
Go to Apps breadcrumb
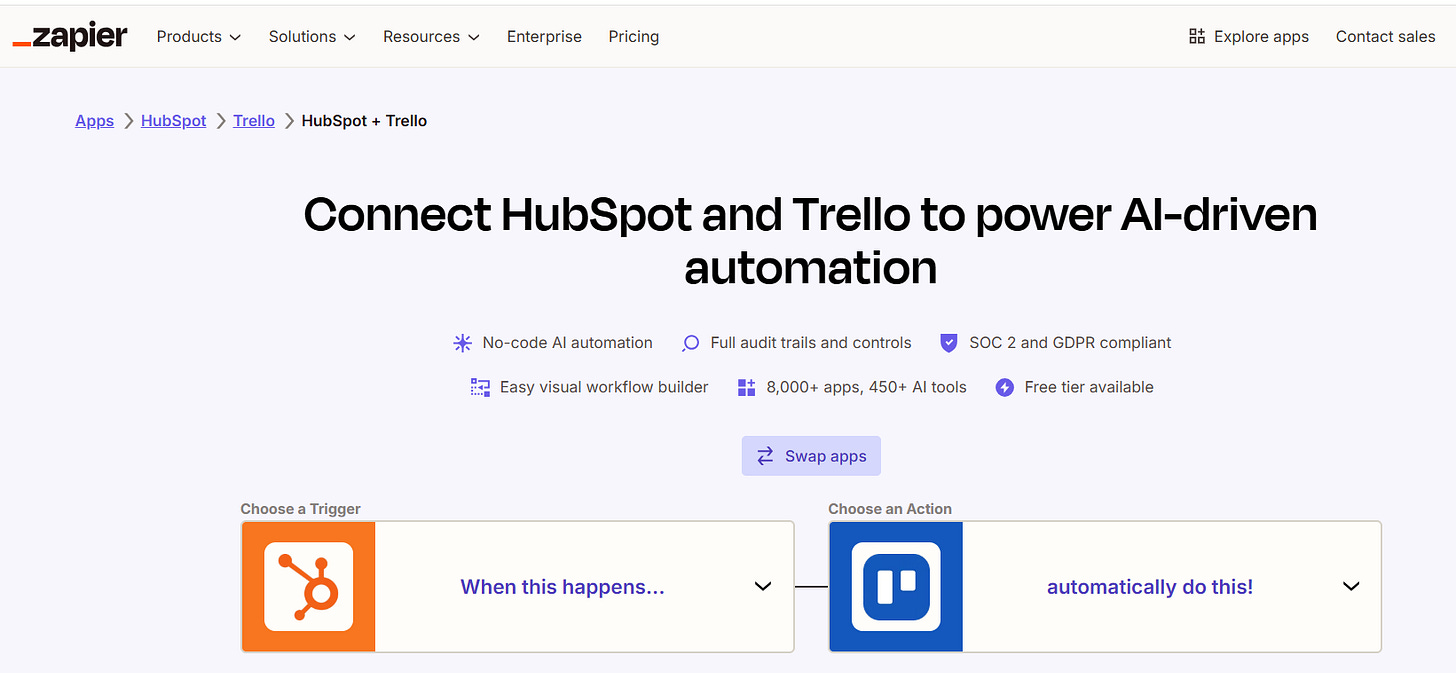tap(95, 121)
